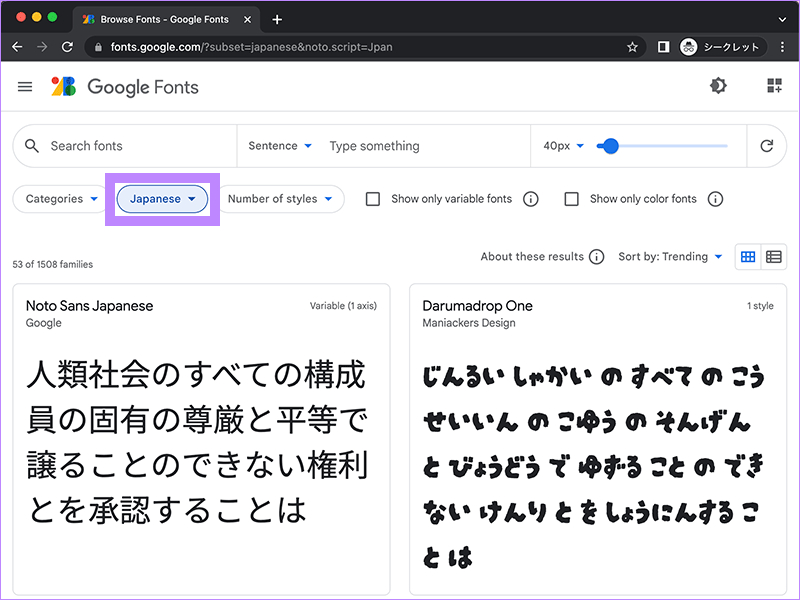The image size is (800, 600).
Task: Adjust the font size slider handle
Action: click(610, 146)
